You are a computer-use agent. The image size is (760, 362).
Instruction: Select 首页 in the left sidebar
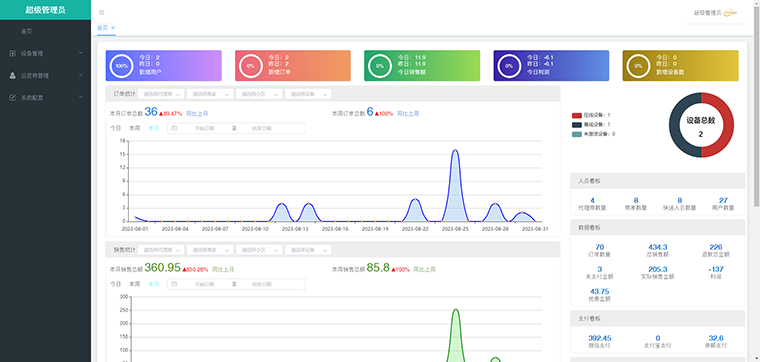coord(26,31)
